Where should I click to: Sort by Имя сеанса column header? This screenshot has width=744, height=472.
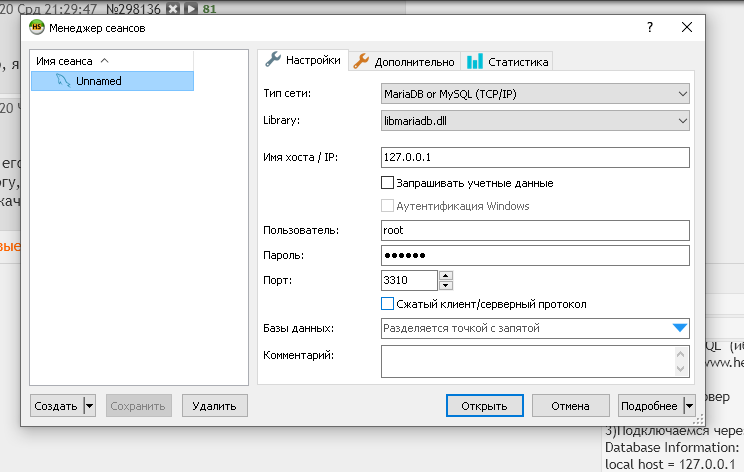(x=112, y=61)
